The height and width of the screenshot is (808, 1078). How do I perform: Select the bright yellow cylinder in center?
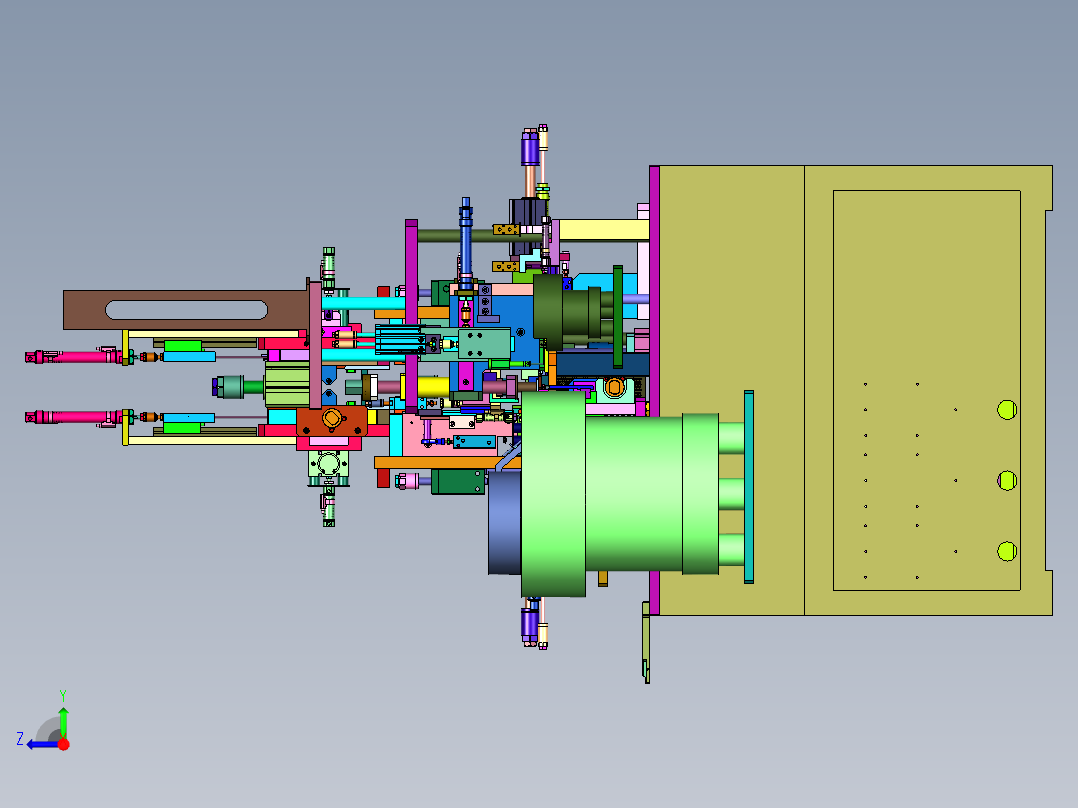pos(426,386)
